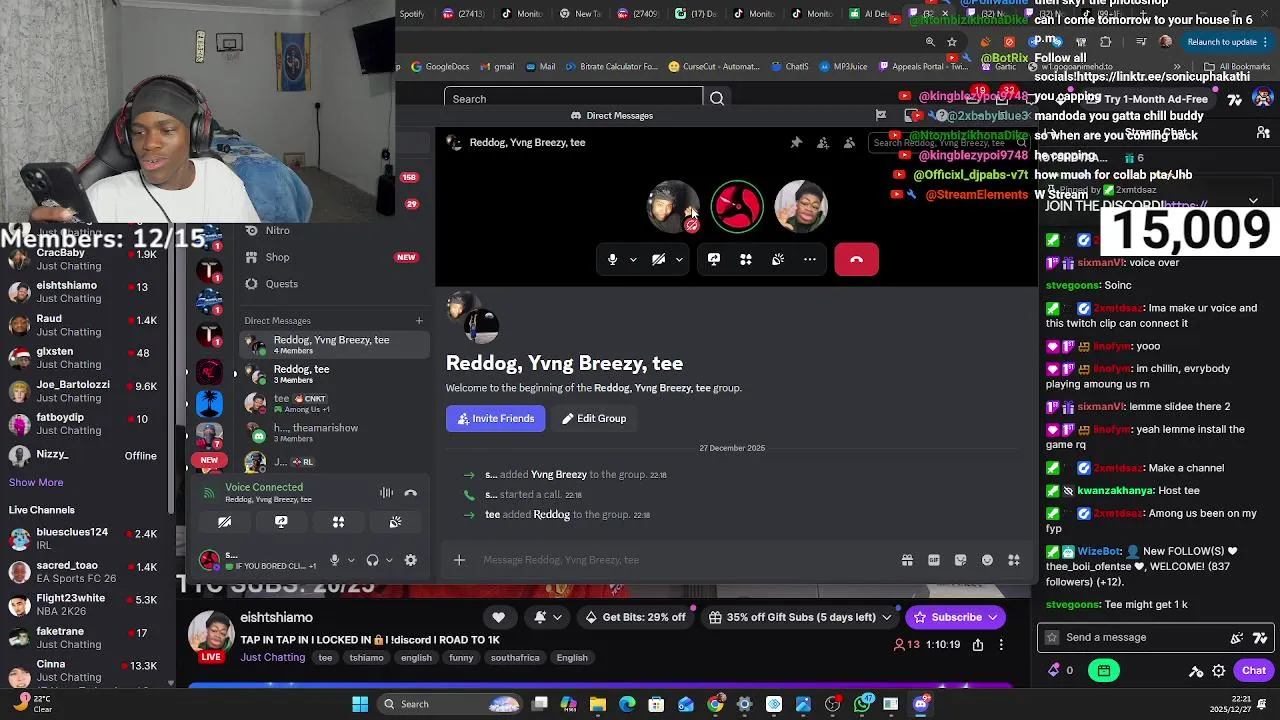Open apps launcher in message bar
1280x720 pixels.
click(1013, 560)
